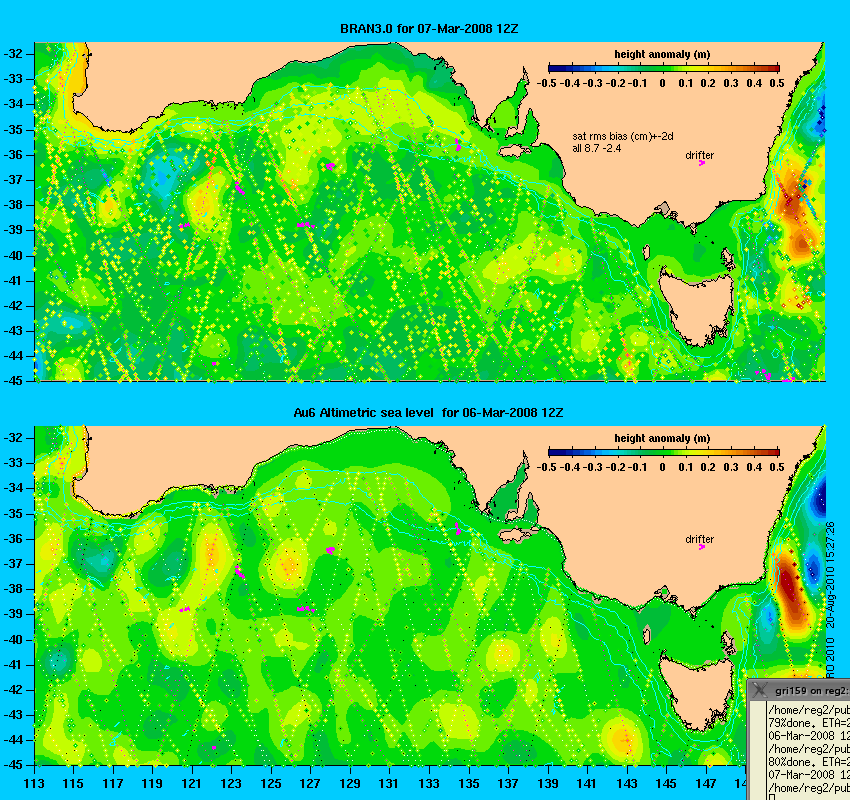850x800 pixels.
Task: Click the bottom plot height anomaly colorbar
Action: click(664, 453)
